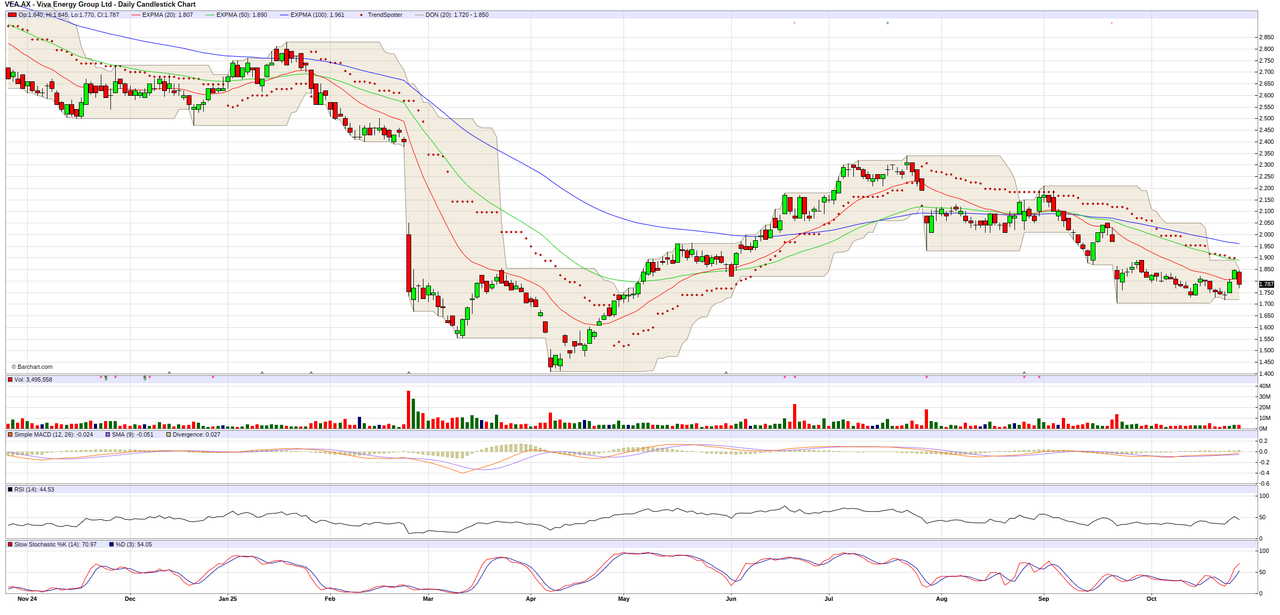The height and width of the screenshot is (615, 1280).
Task: Click the current price tag 1.787
Action: [x=1266, y=284]
